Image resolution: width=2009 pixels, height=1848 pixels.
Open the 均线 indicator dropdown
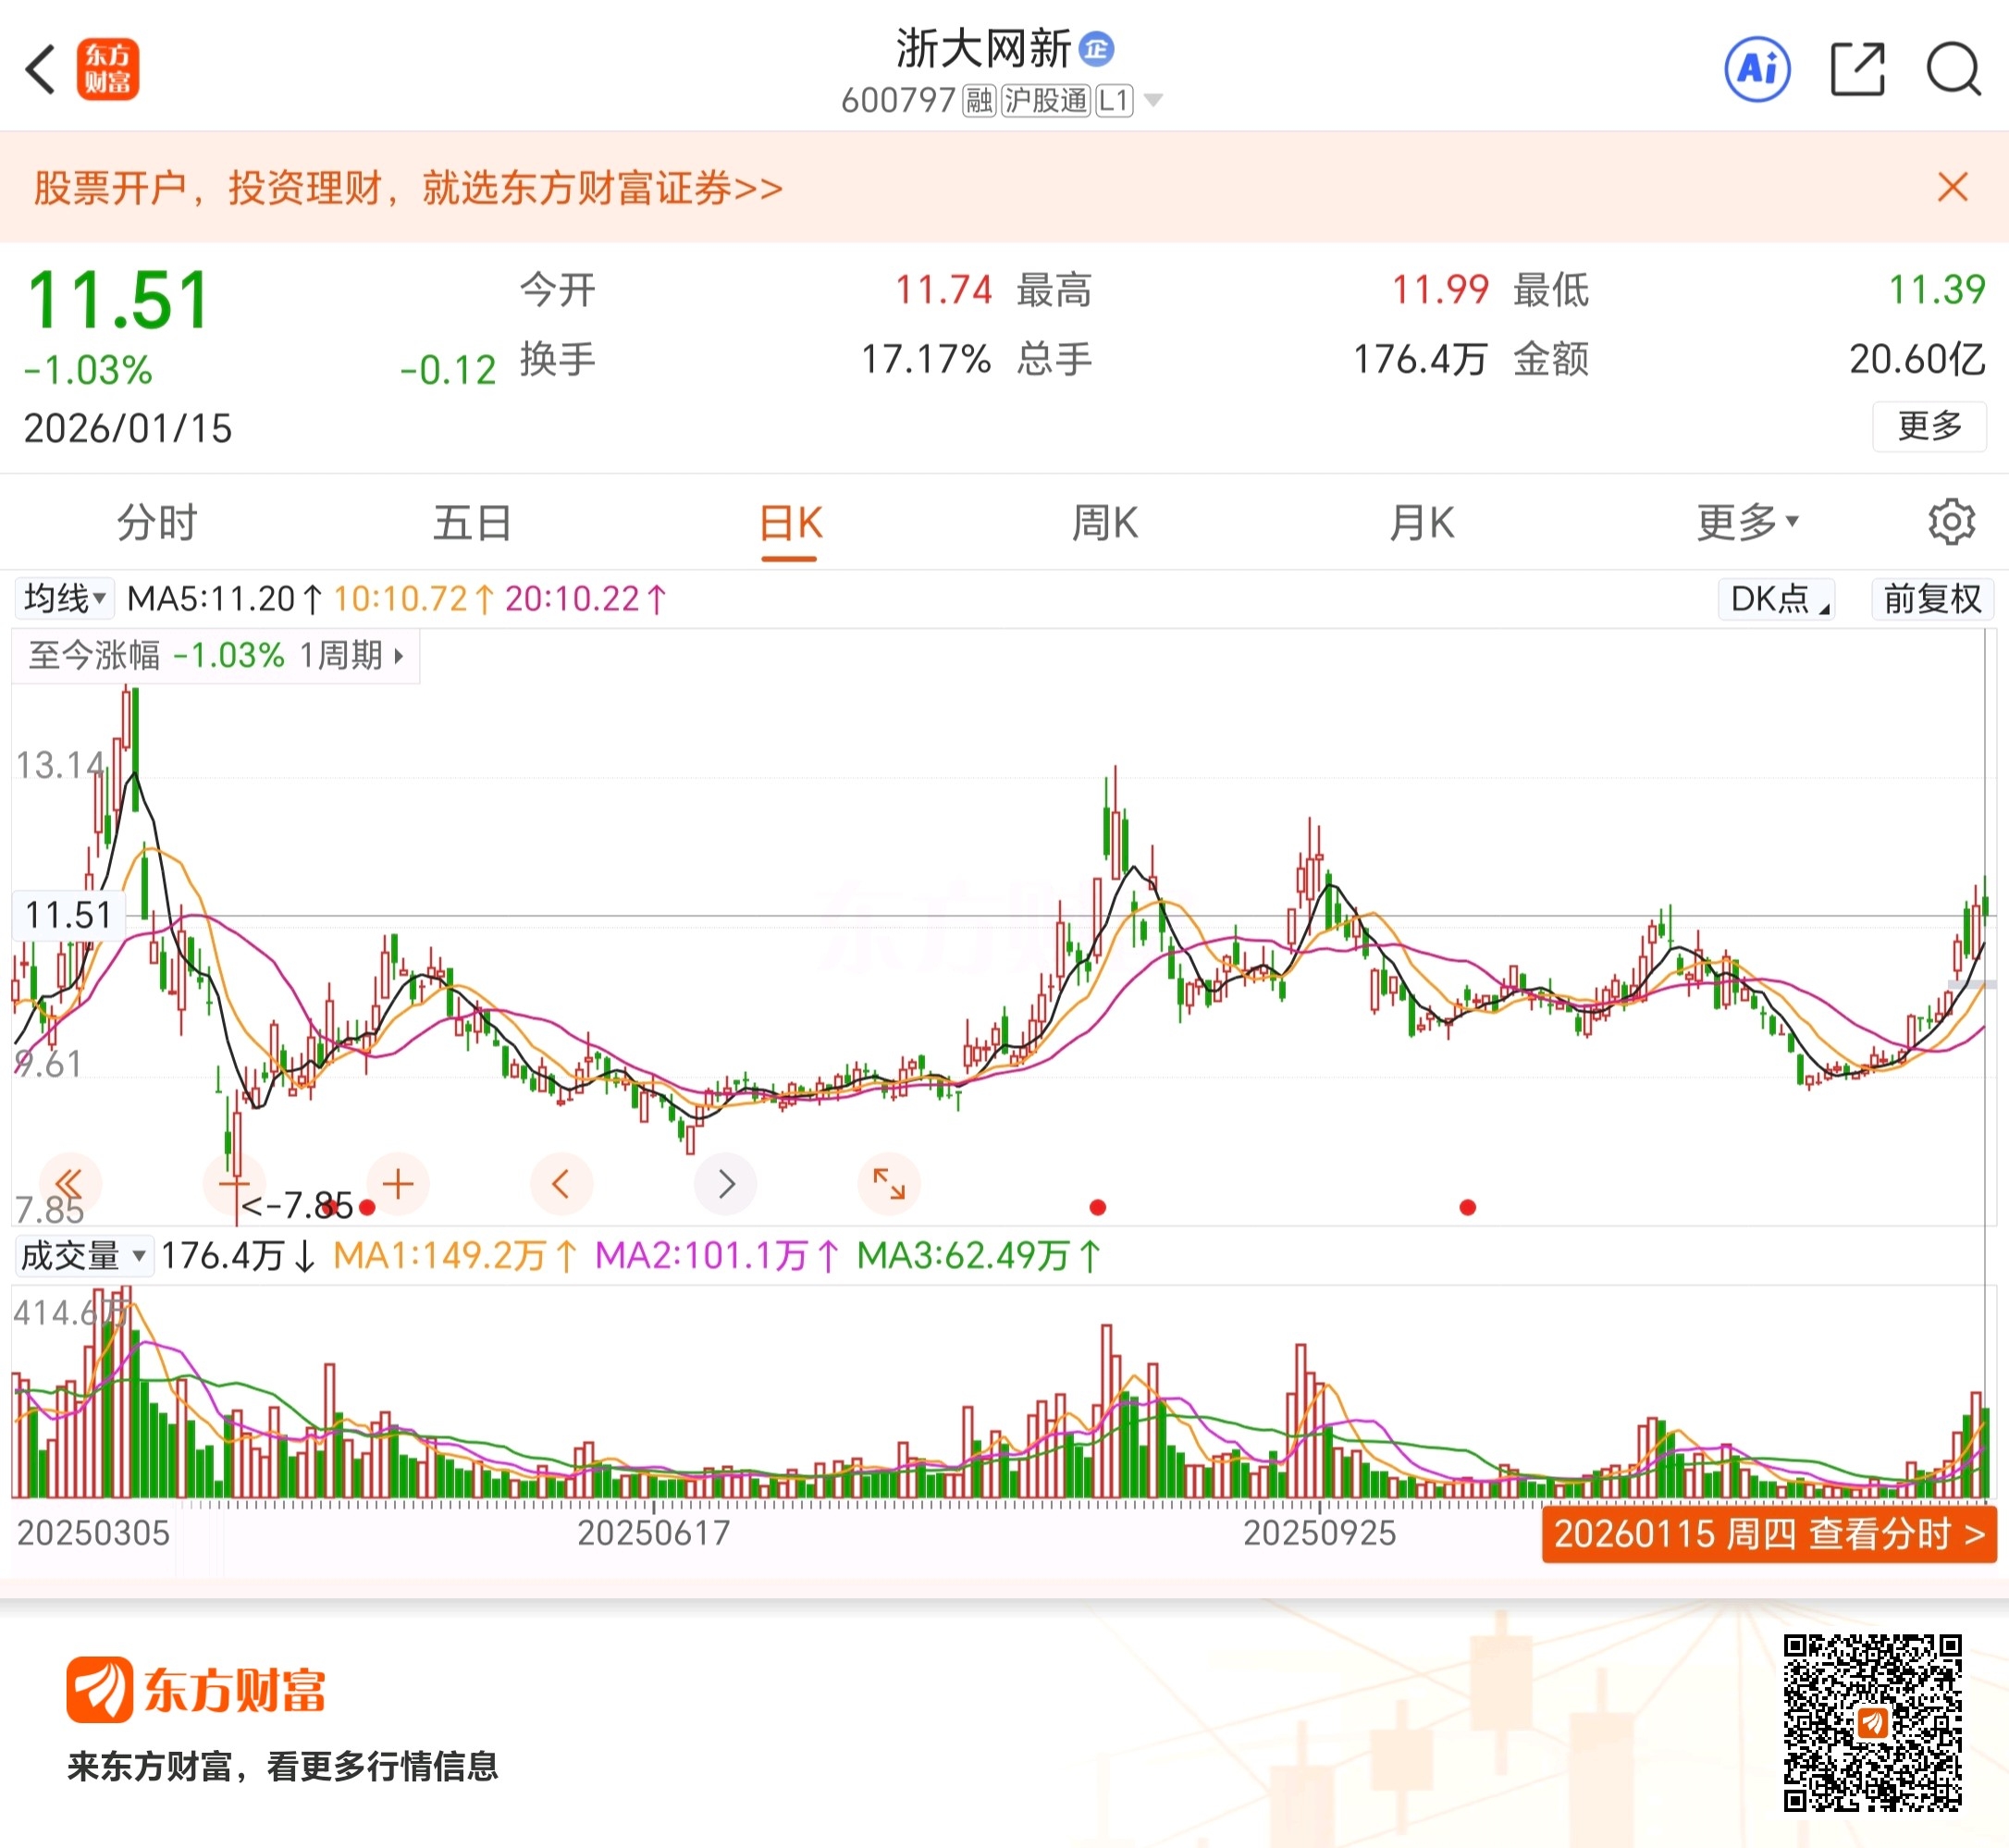click(x=64, y=599)
